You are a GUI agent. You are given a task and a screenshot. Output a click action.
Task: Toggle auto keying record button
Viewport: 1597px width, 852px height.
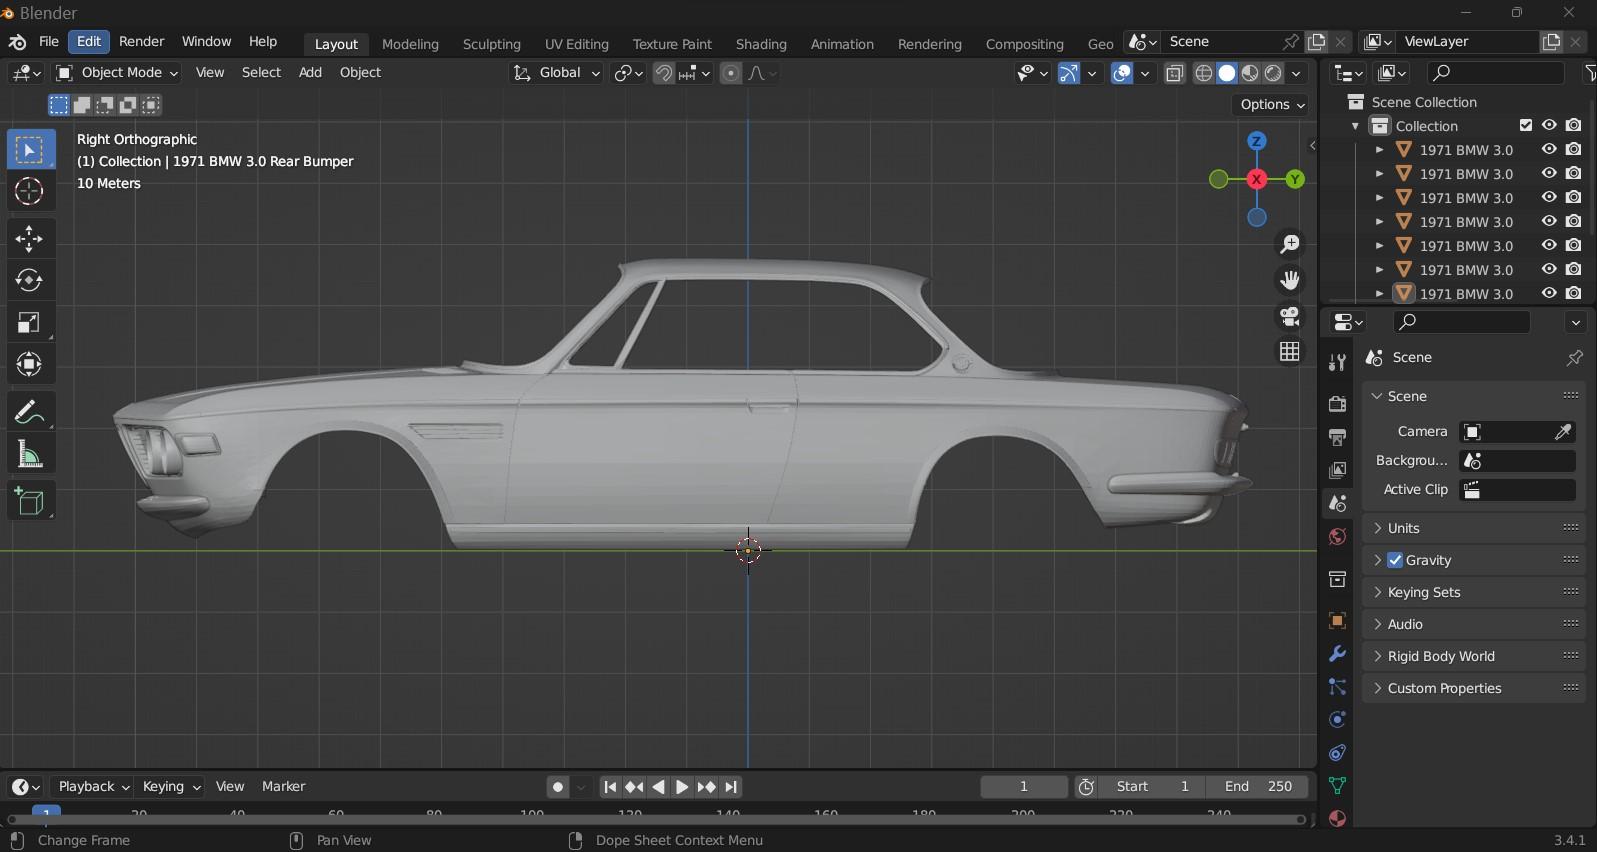point(558,787)
